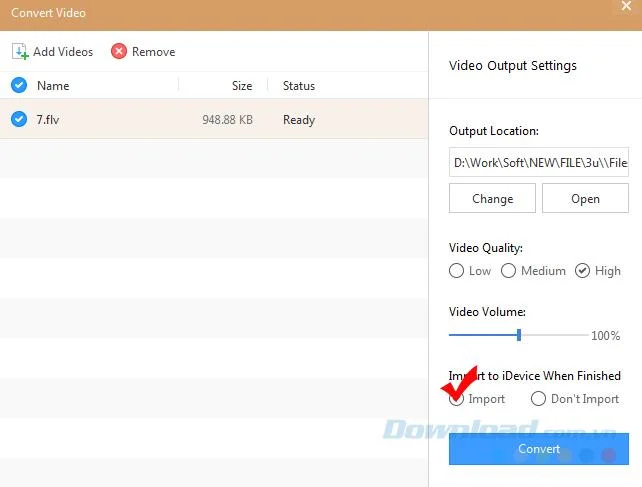642x487 pixels.
Task: Click the Add Videos label text
Action: pos(63,52)
